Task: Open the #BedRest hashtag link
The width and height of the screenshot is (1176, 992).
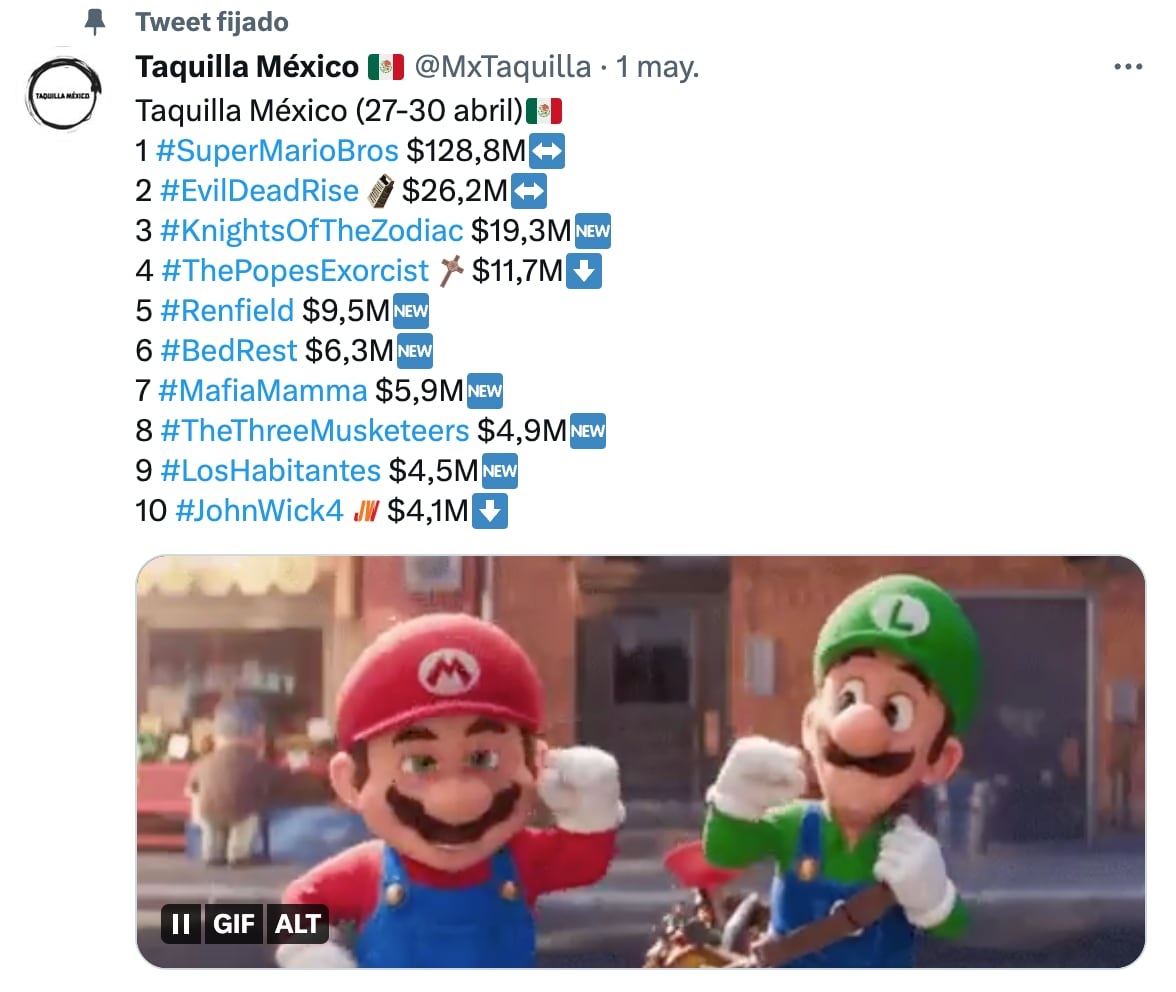Action: 228,351
